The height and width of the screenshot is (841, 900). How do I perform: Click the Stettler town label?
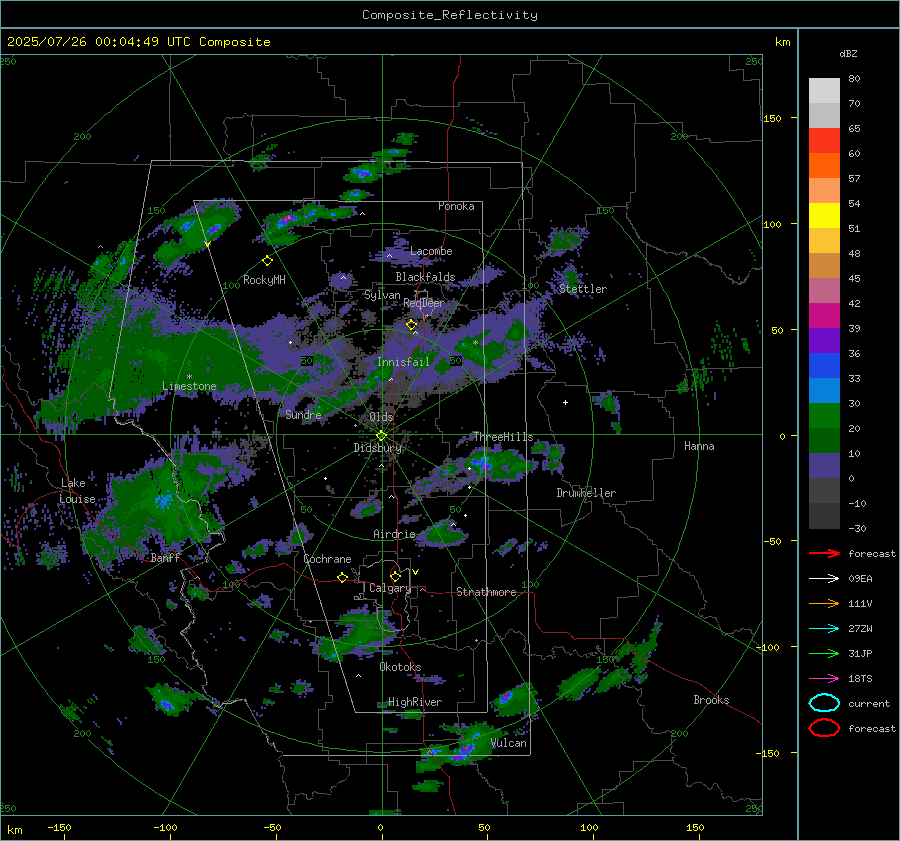[583, 289]
